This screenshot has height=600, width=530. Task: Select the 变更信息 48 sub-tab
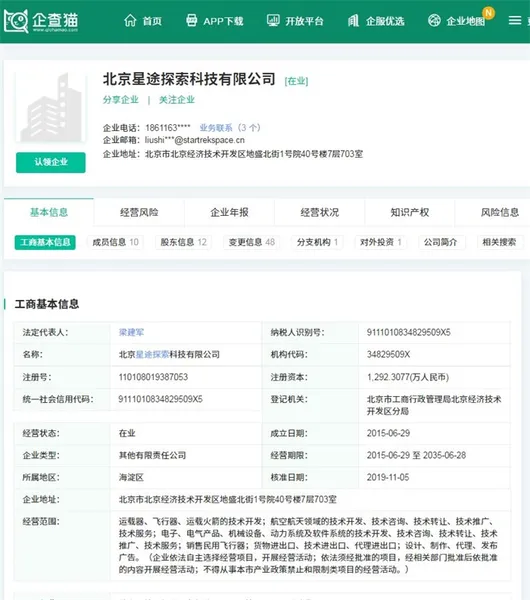pyautogui.click(x=251, y=242)
